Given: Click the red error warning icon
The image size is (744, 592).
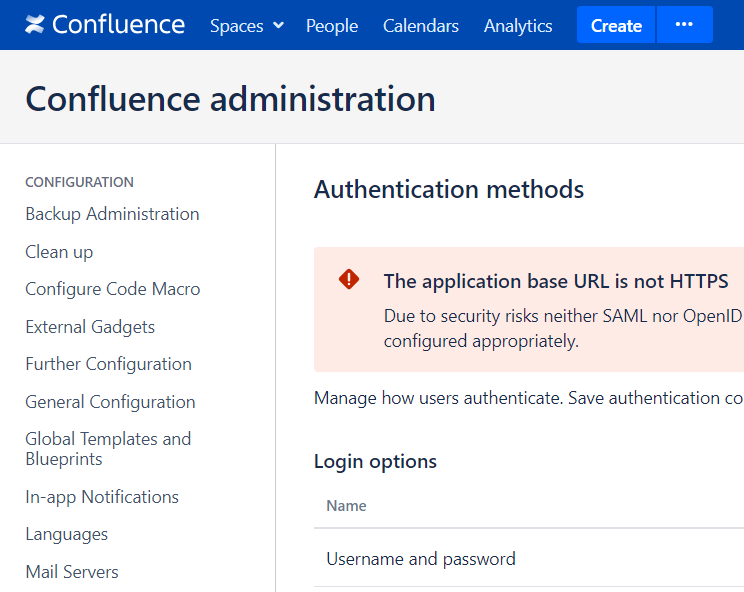Looking at the screenshot, I should [349, 279].
